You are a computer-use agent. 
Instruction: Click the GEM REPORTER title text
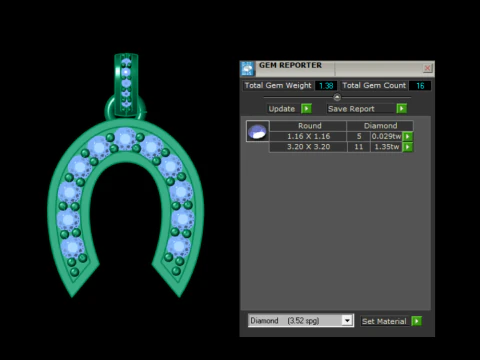click(290, 65)
